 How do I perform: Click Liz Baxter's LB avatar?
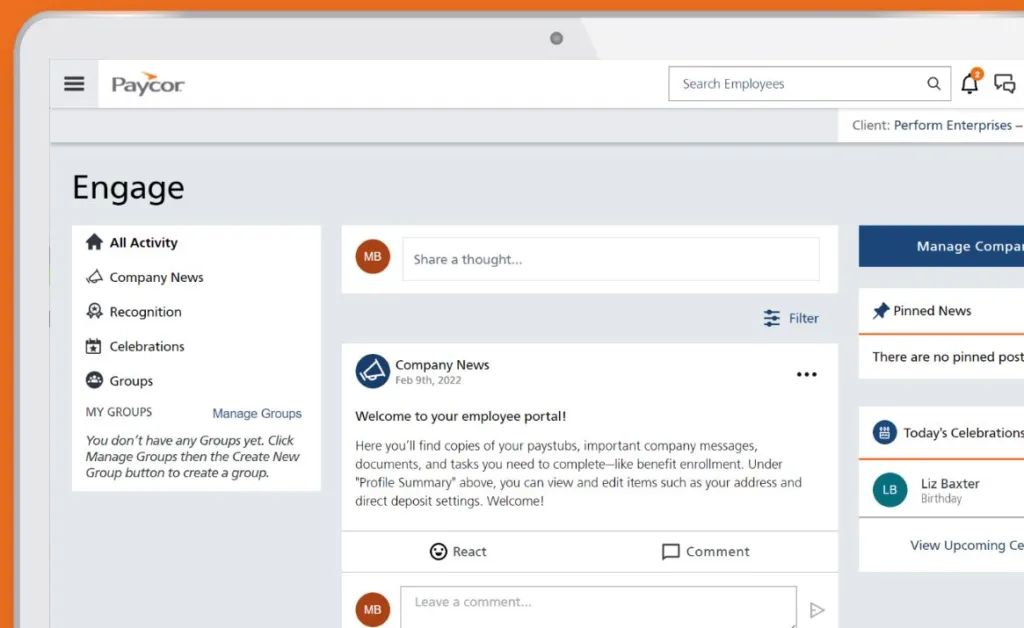pos(889,490)
